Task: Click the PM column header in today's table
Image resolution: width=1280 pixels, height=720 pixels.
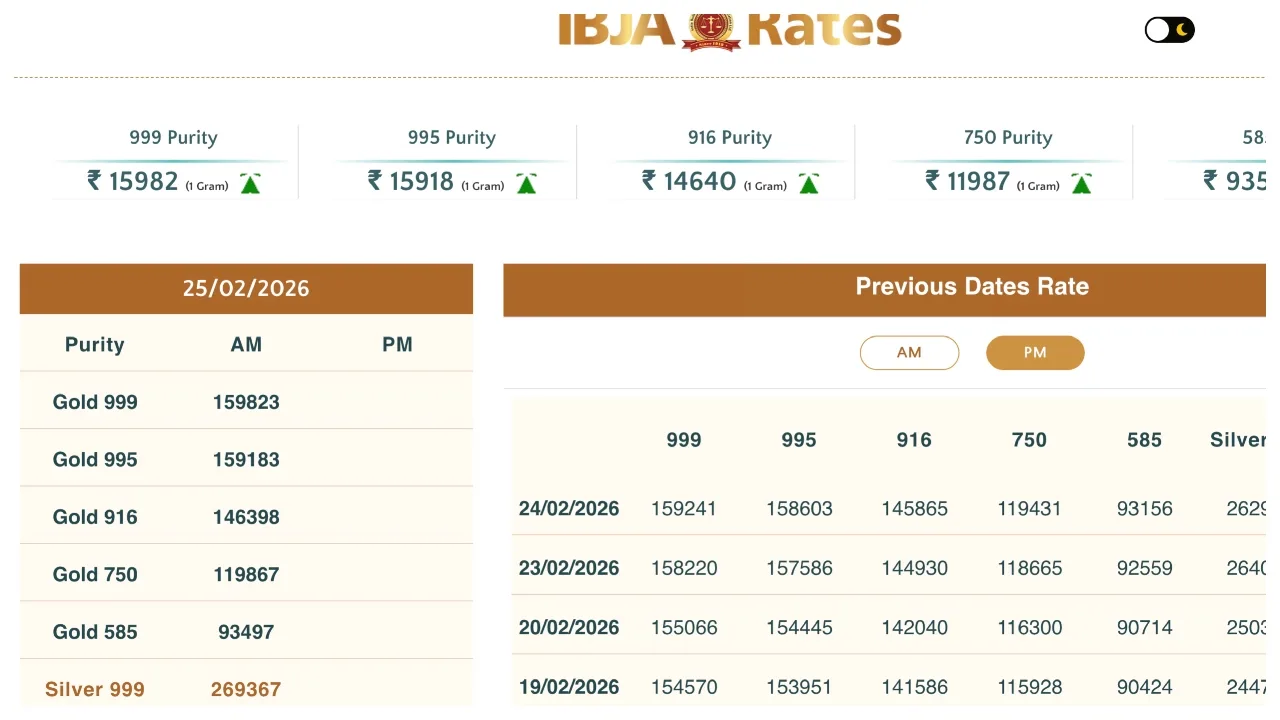Action: point(397,344)
